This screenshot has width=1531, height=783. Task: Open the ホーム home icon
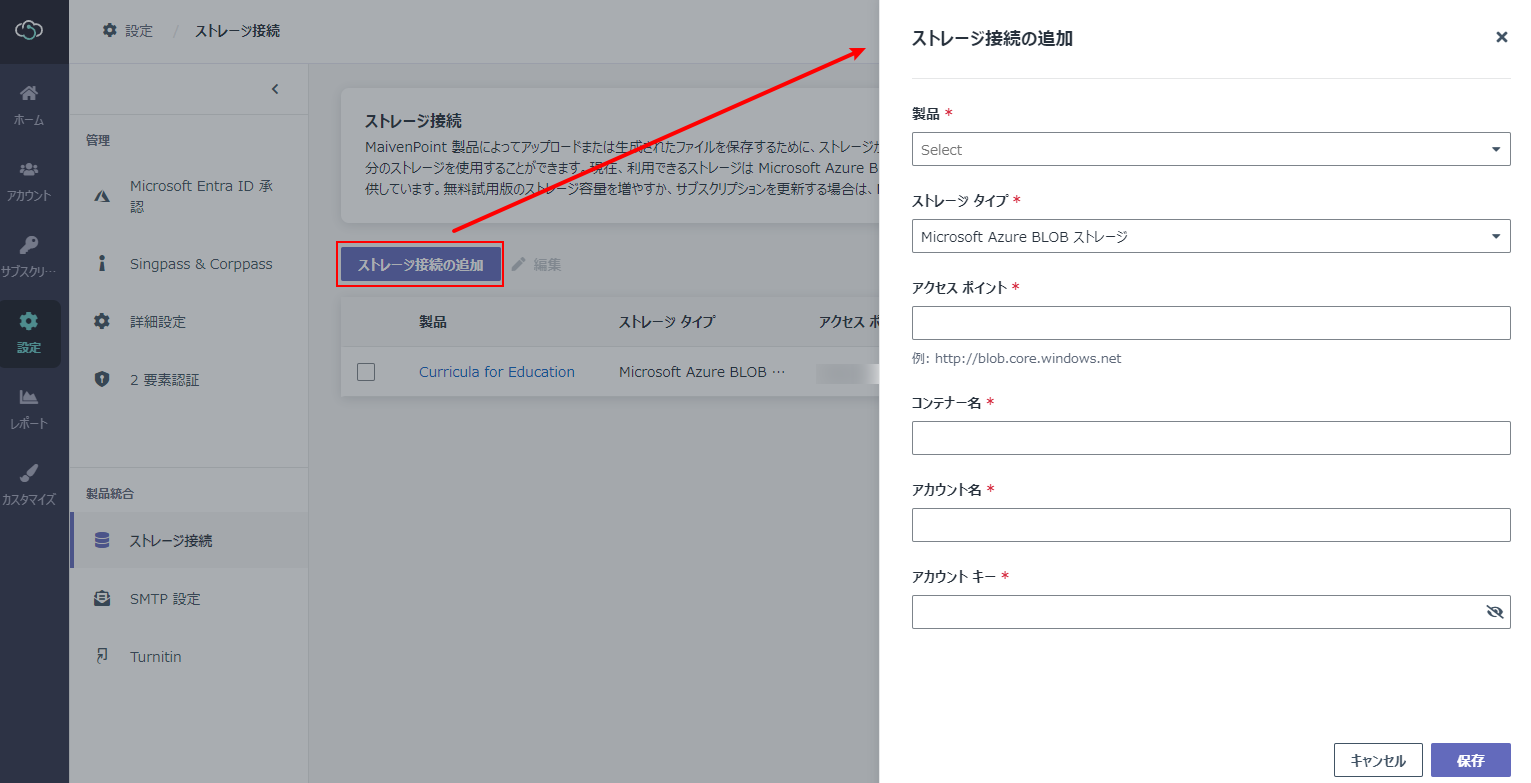29,93
